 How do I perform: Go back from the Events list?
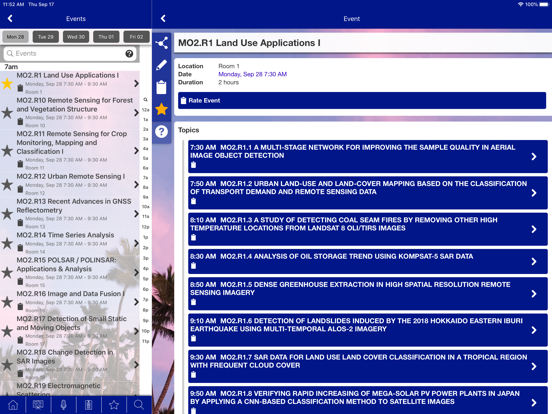point(10,19)
